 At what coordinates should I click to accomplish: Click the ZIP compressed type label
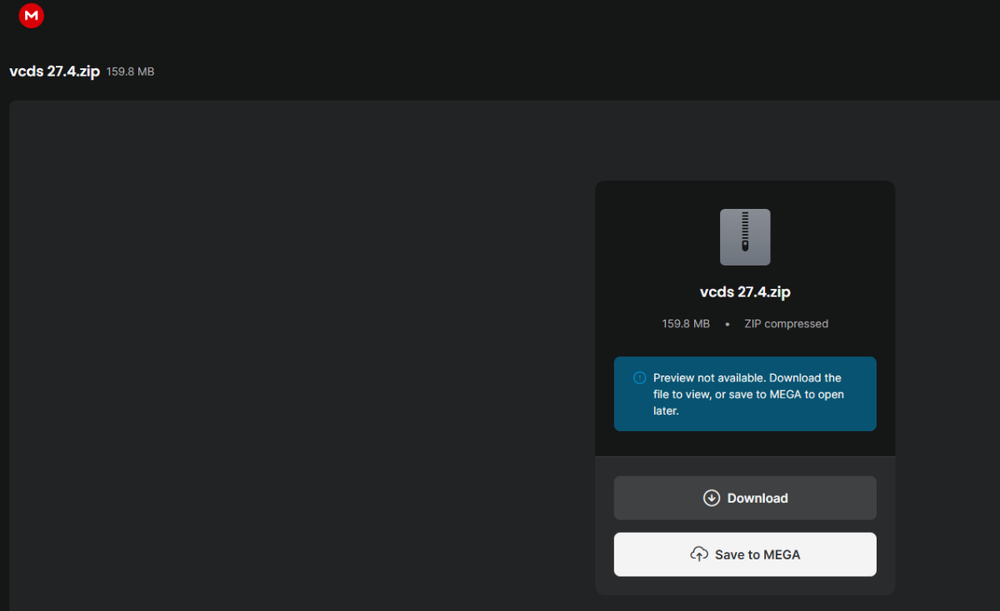(786, 324)
